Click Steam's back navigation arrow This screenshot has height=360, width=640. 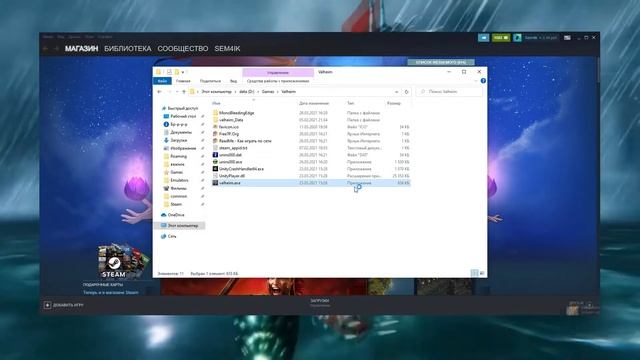coord(46,49)
